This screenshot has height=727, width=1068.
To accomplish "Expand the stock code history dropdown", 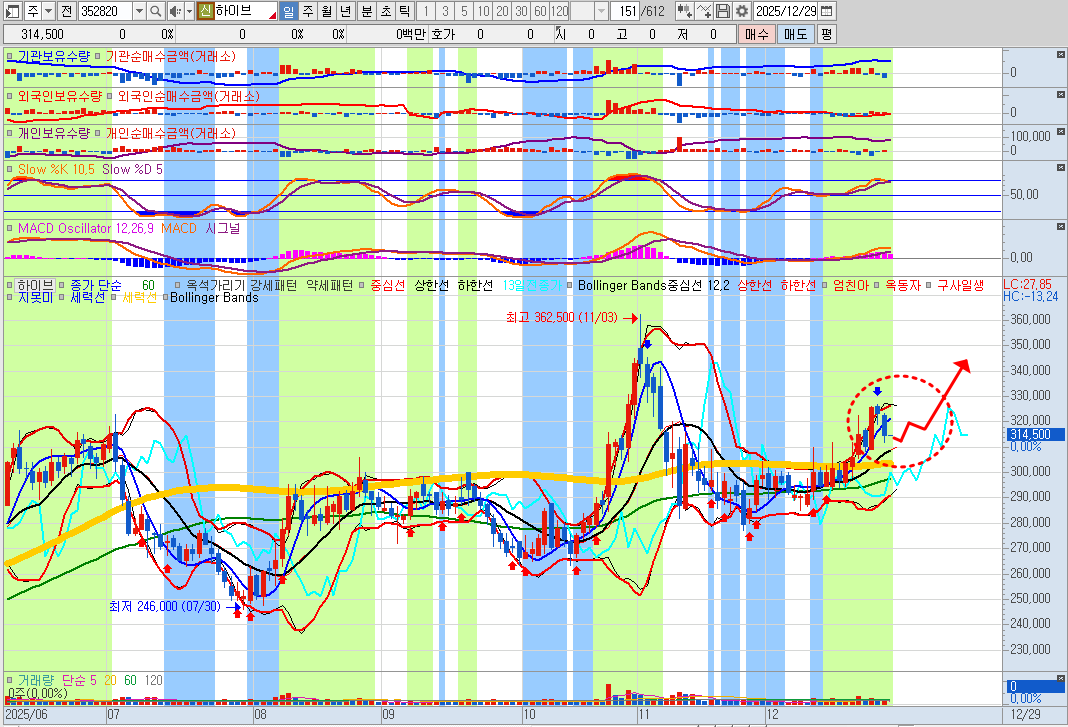I will pos(138,11).
